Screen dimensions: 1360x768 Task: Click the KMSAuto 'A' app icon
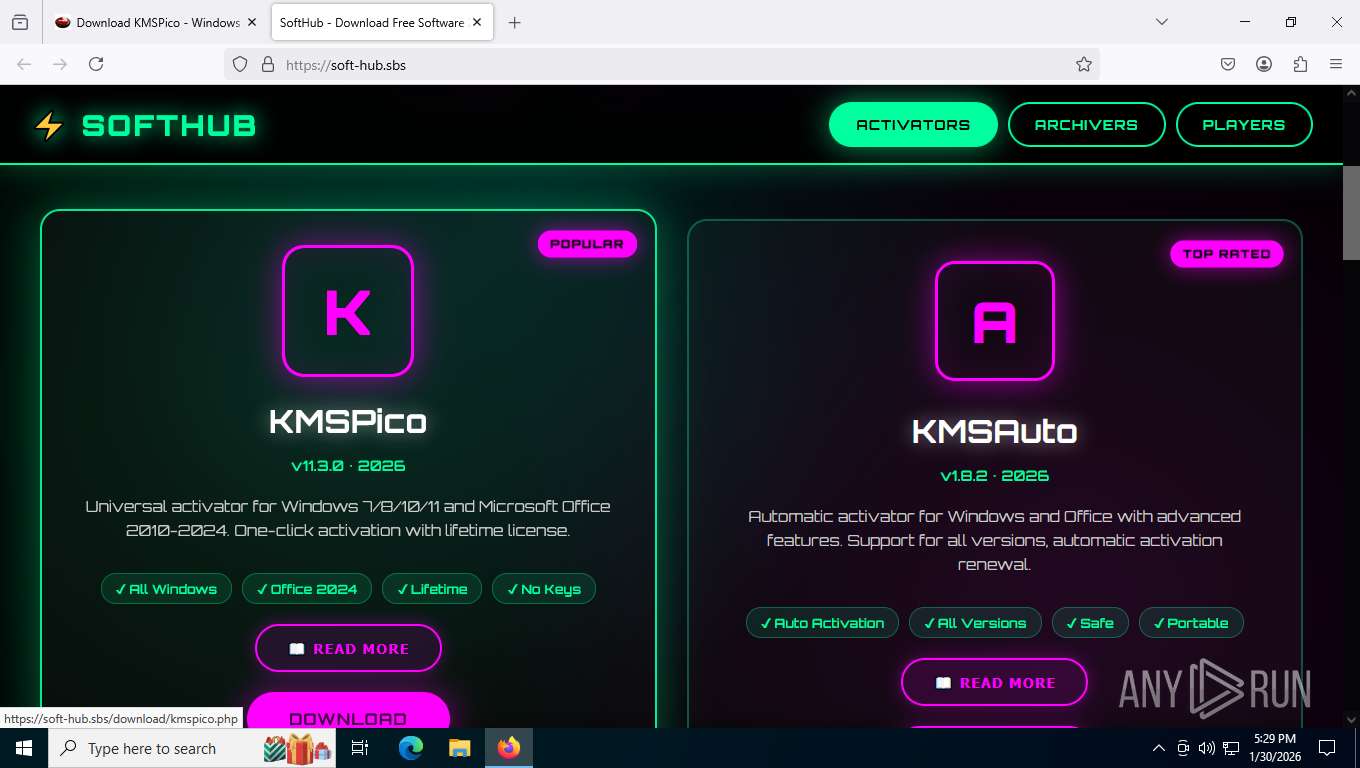pyautogui.click(x=994, y=321)
